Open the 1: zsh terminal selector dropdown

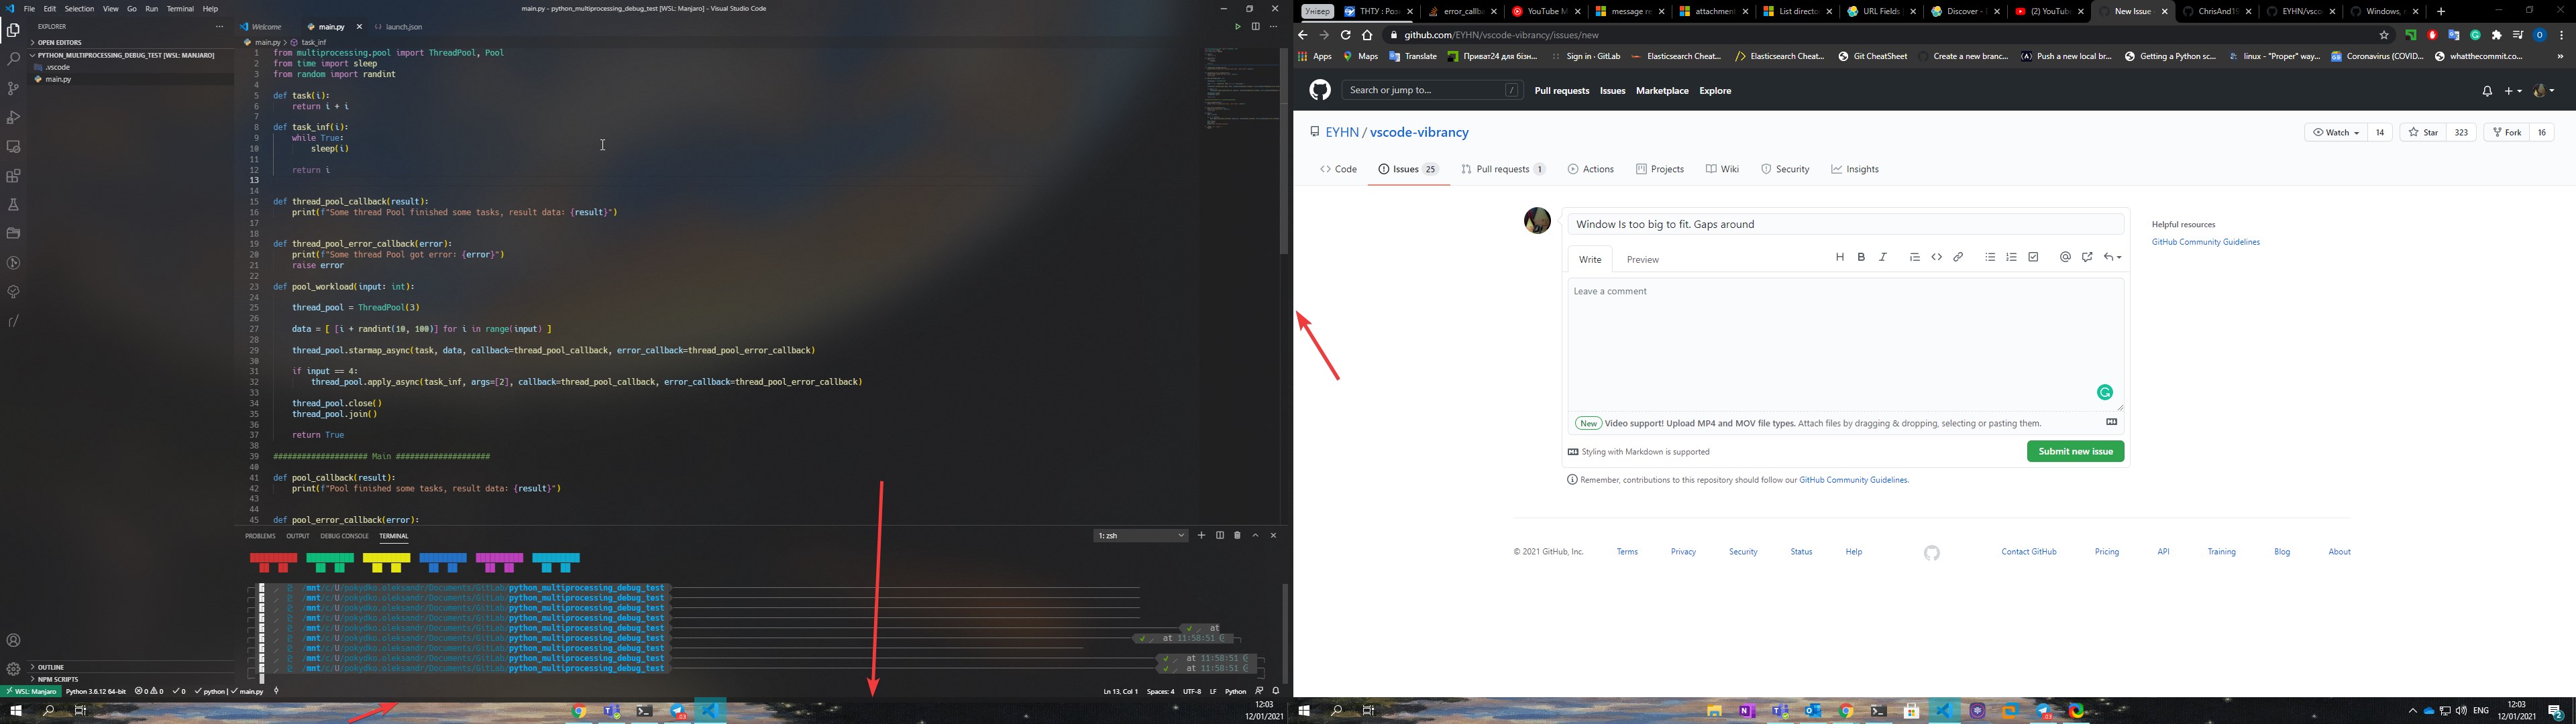coord(1140,535)
